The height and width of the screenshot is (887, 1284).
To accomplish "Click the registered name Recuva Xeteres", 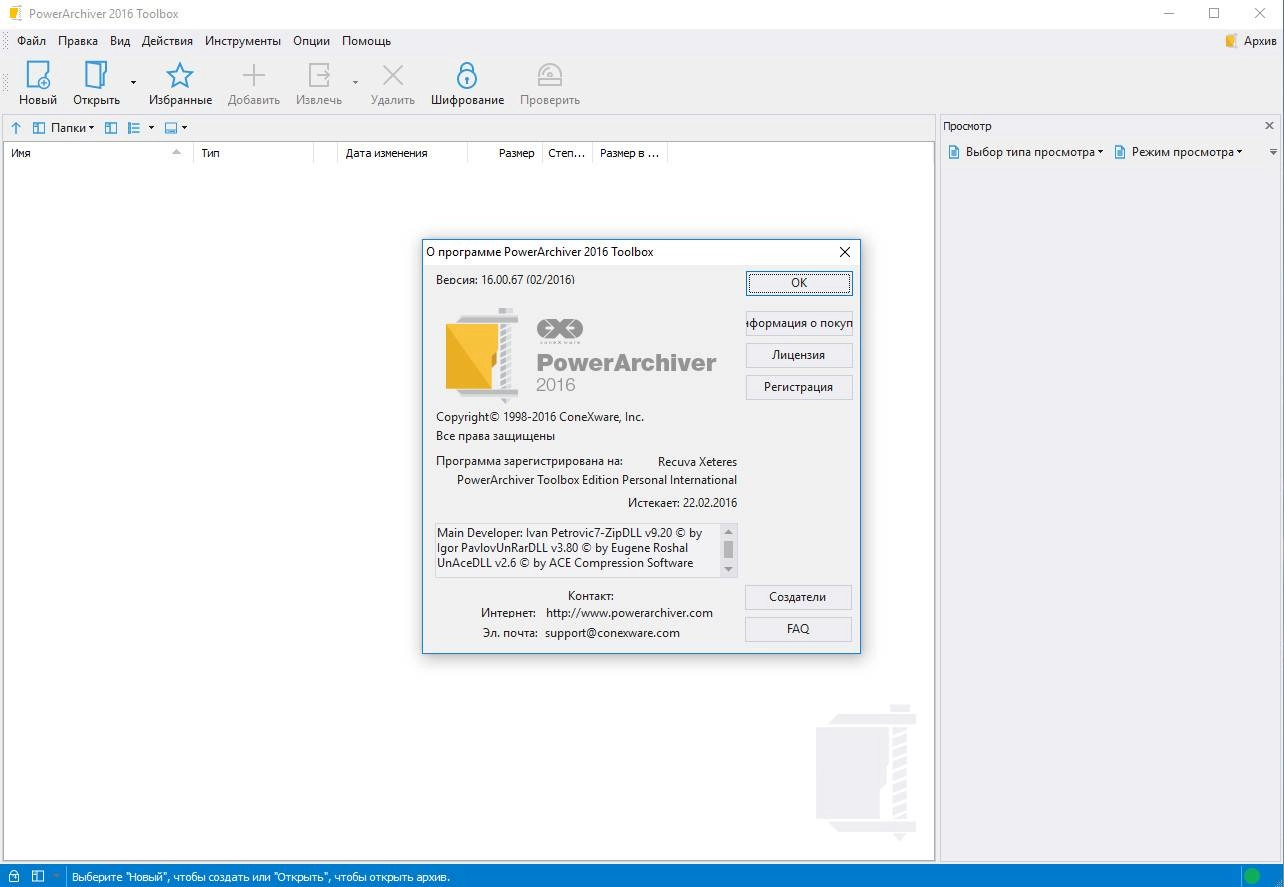I will pyautogui.click(x=697, y=462).
